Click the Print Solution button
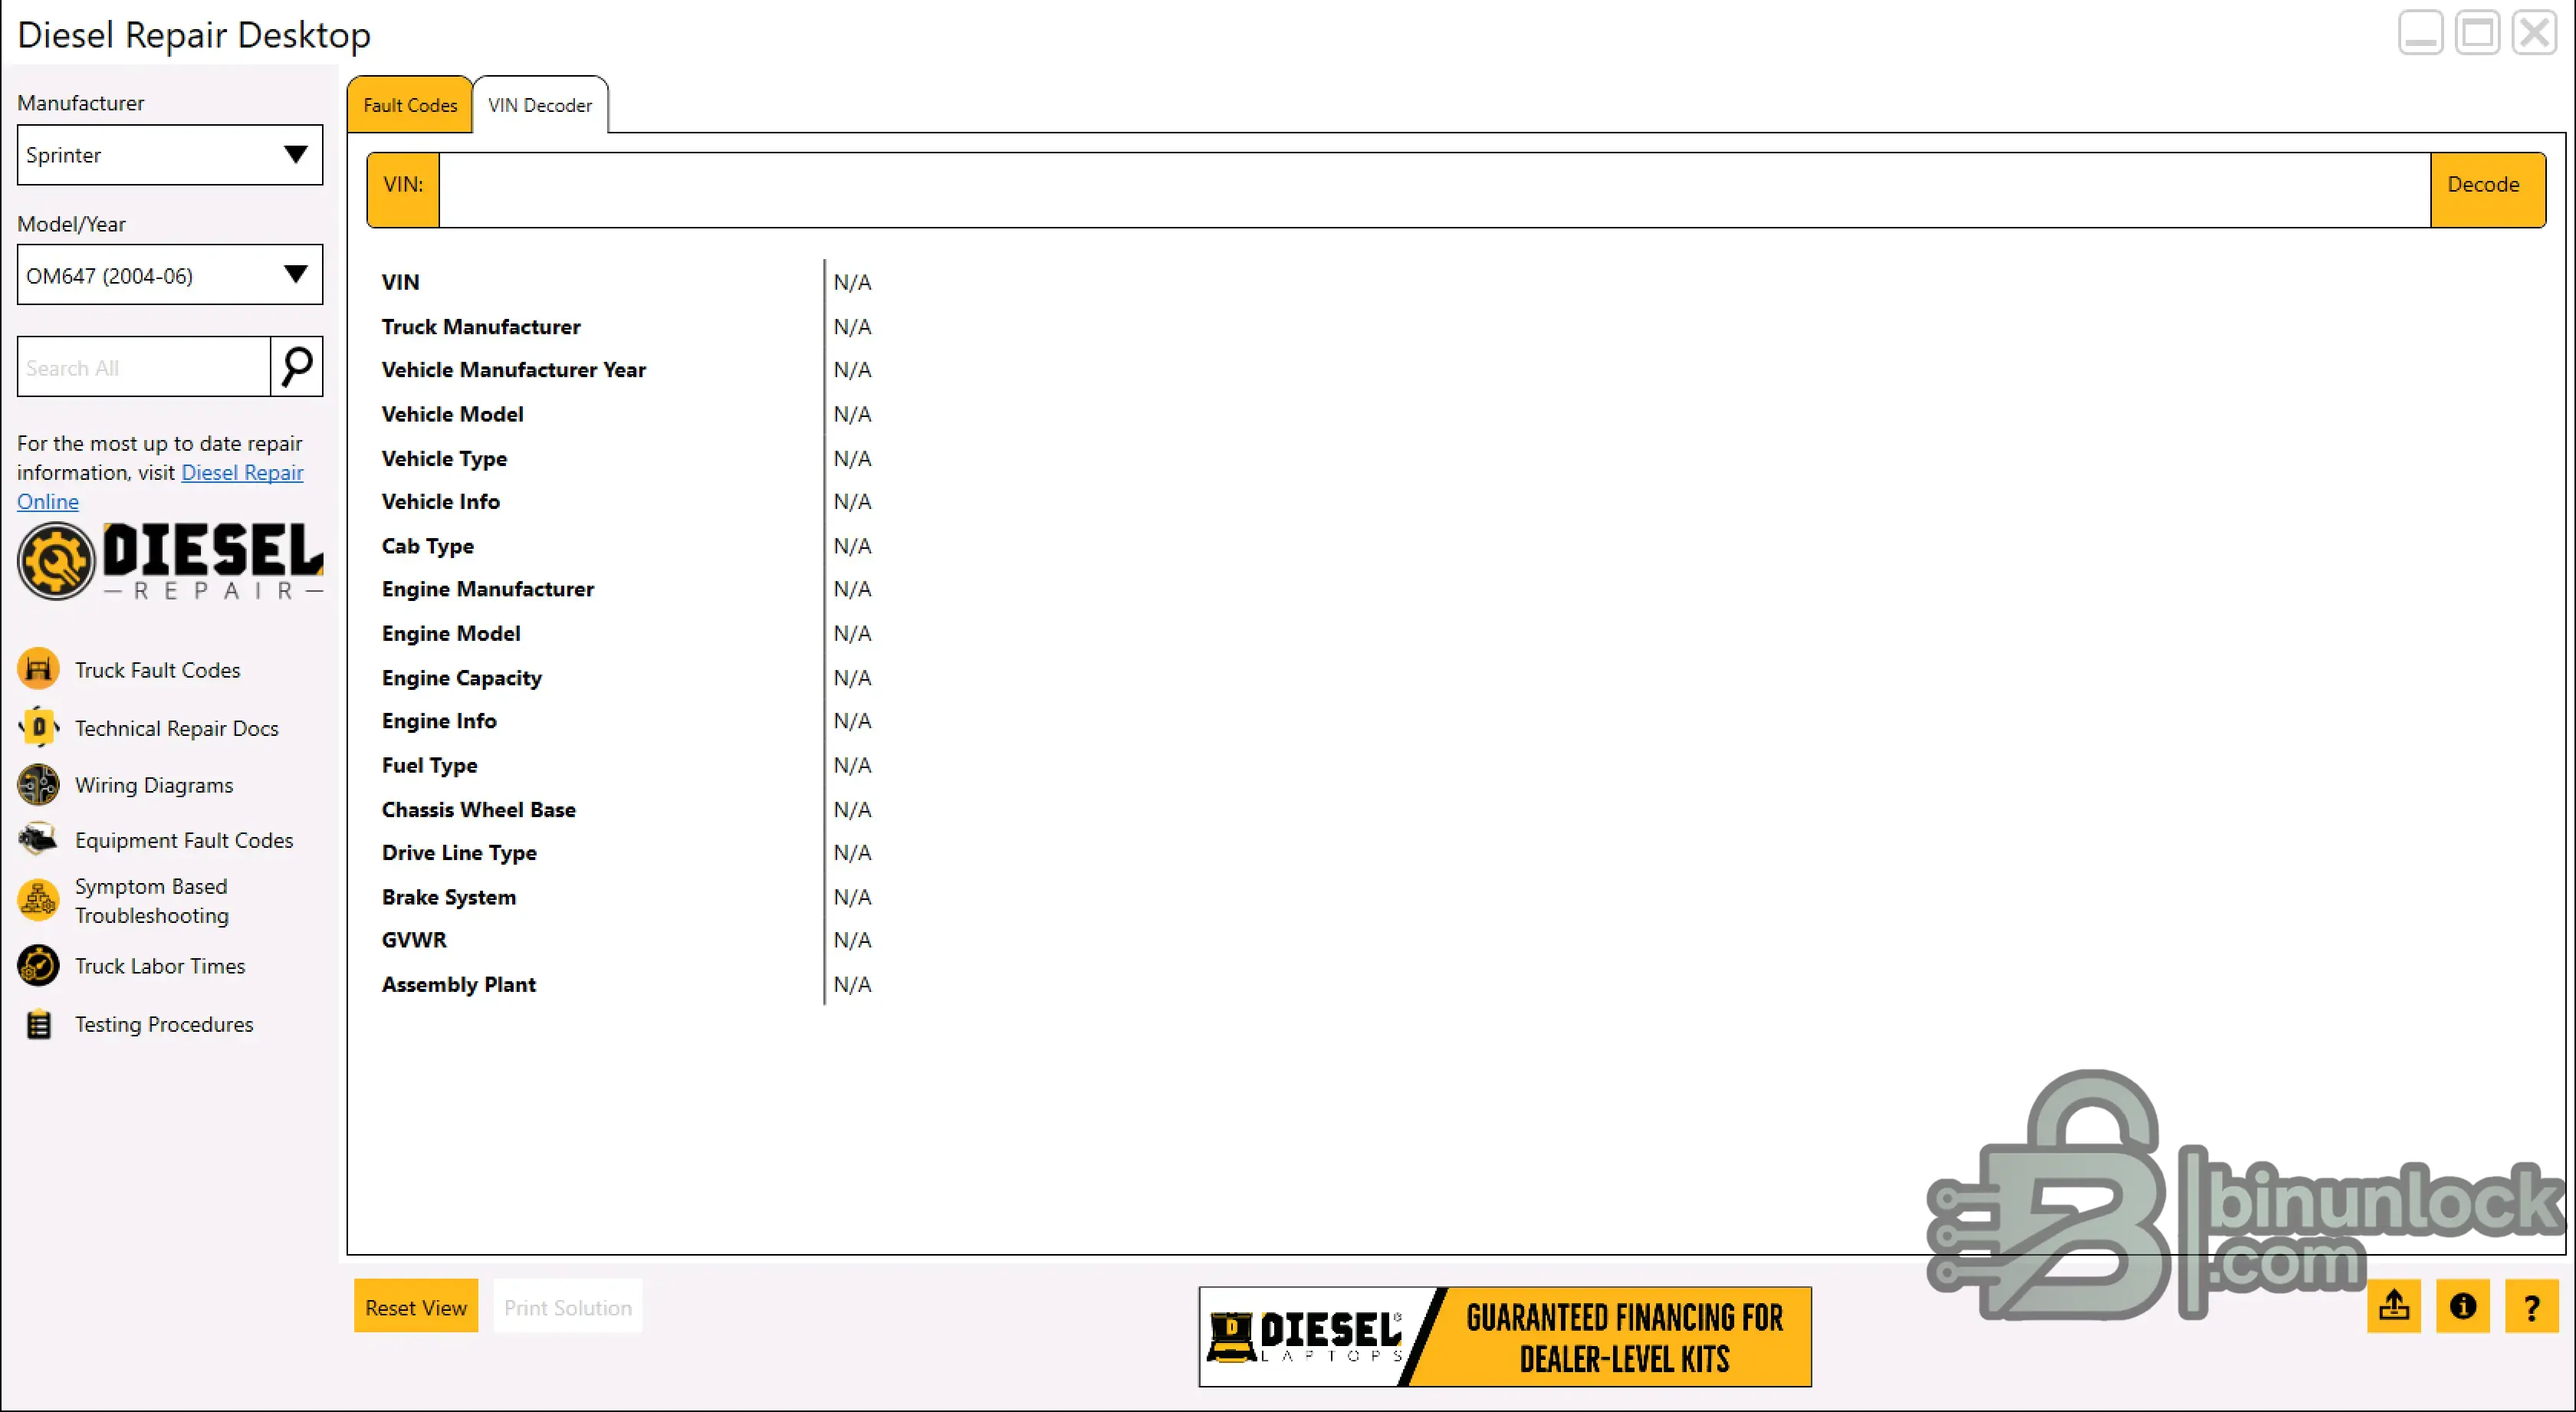This screenshot has width=2576, height=1412. click(568, 1307)
